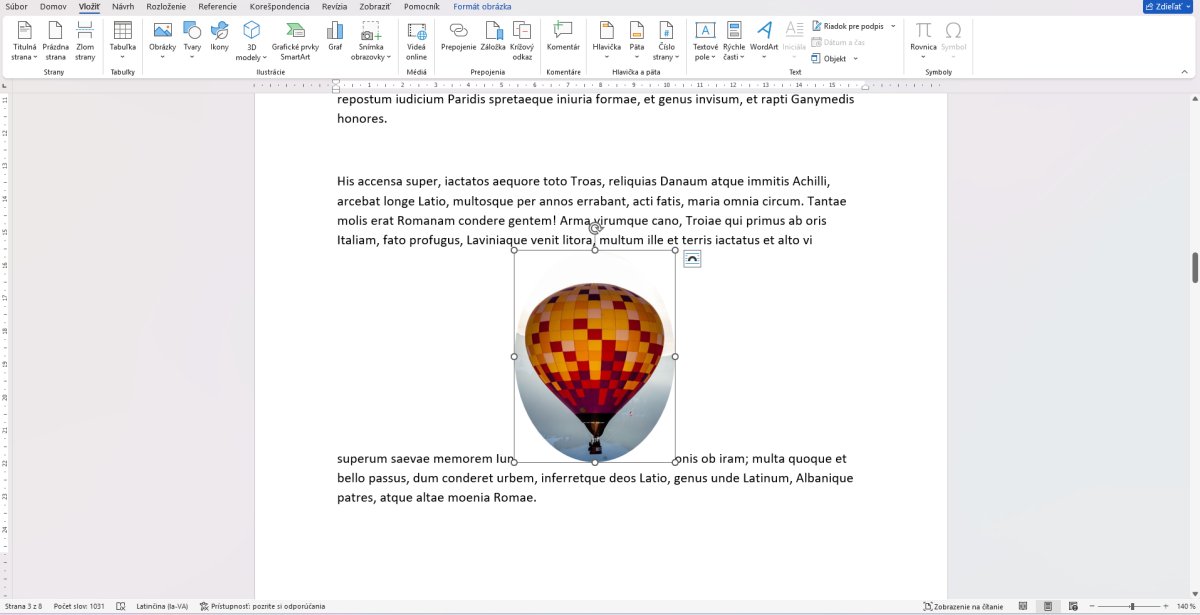This screenshot has width=1200, height=615.
Task: Insert a Titulná strana cover page
Action: (24, 42)
